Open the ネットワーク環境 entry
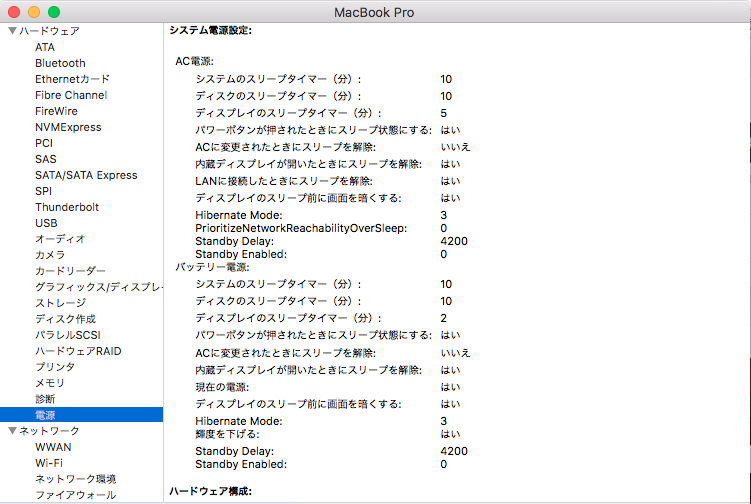Viewport: 751px width, 504px height. pyautogui.click(x=76, y=479)
